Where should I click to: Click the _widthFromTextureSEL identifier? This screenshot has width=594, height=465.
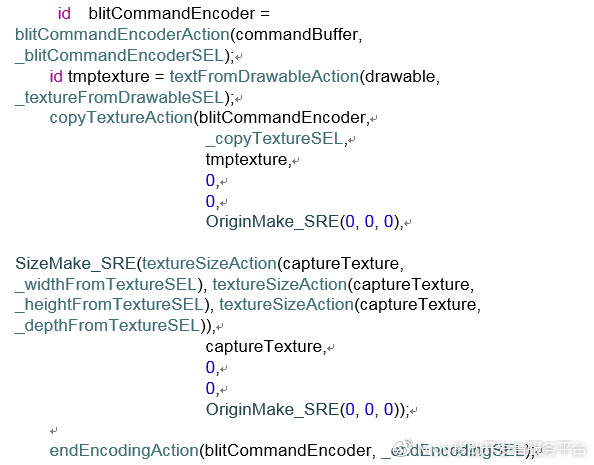pyautogui.click(x=106, y=285)
